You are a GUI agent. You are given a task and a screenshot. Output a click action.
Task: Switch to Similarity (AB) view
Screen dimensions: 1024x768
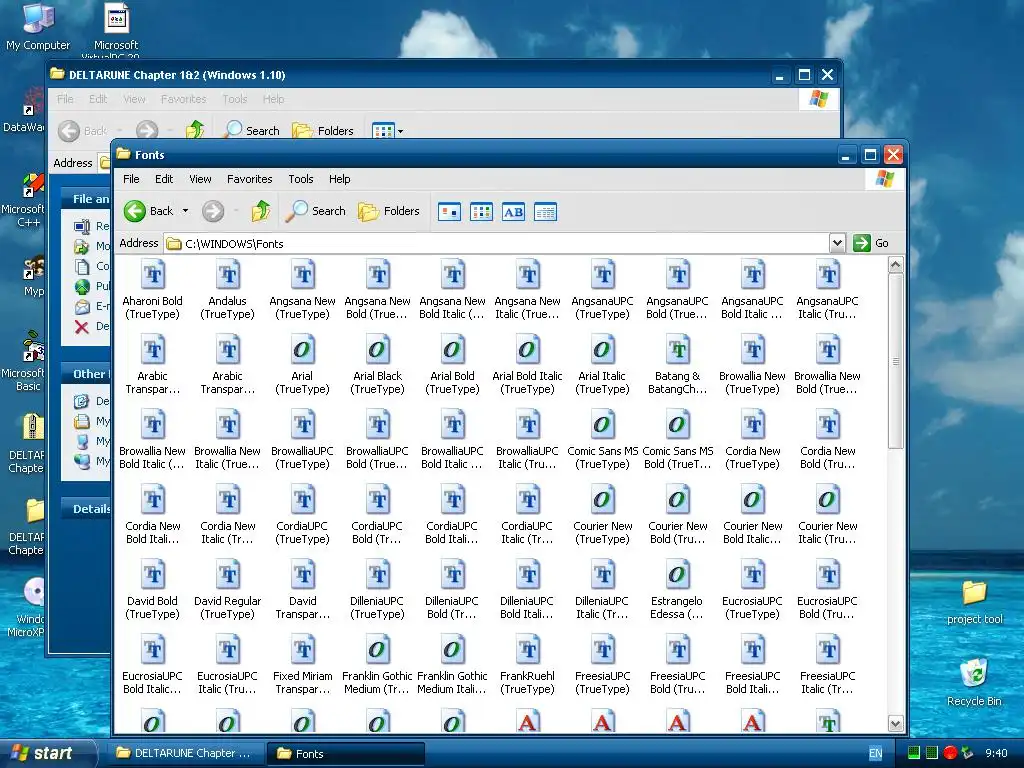point(513,212)
